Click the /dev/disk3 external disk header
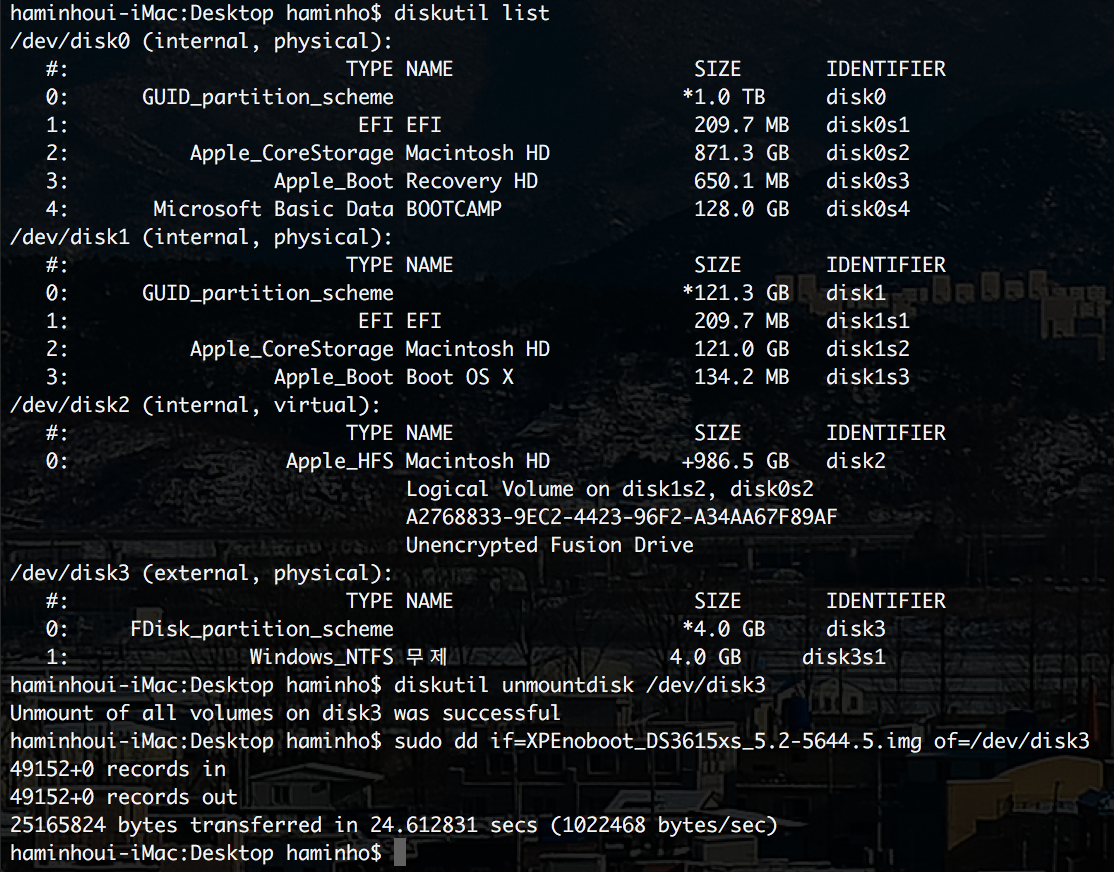 point(201,573)
